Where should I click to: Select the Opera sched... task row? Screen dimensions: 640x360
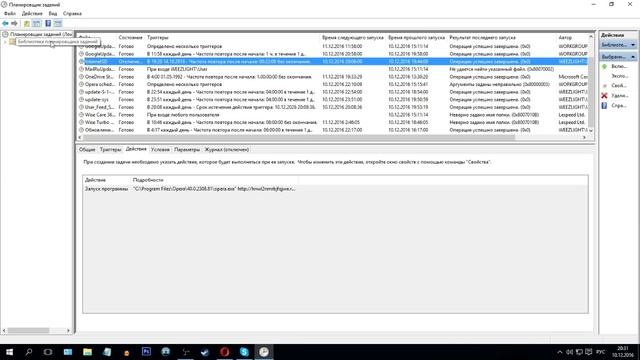tap(333, 84)
